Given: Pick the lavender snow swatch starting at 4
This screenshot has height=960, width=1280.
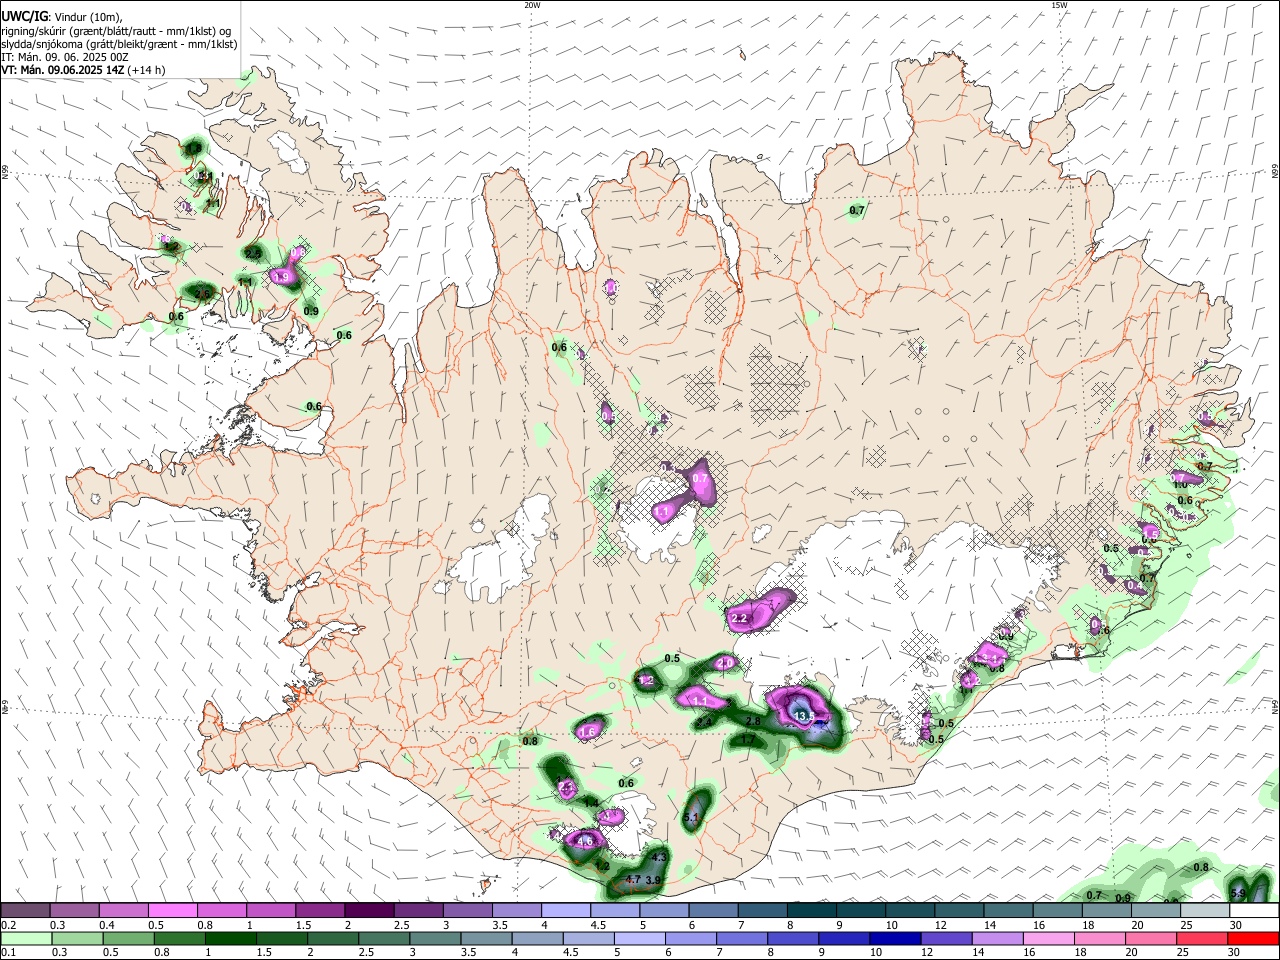Looking at the screenshot, I should 565,910.
